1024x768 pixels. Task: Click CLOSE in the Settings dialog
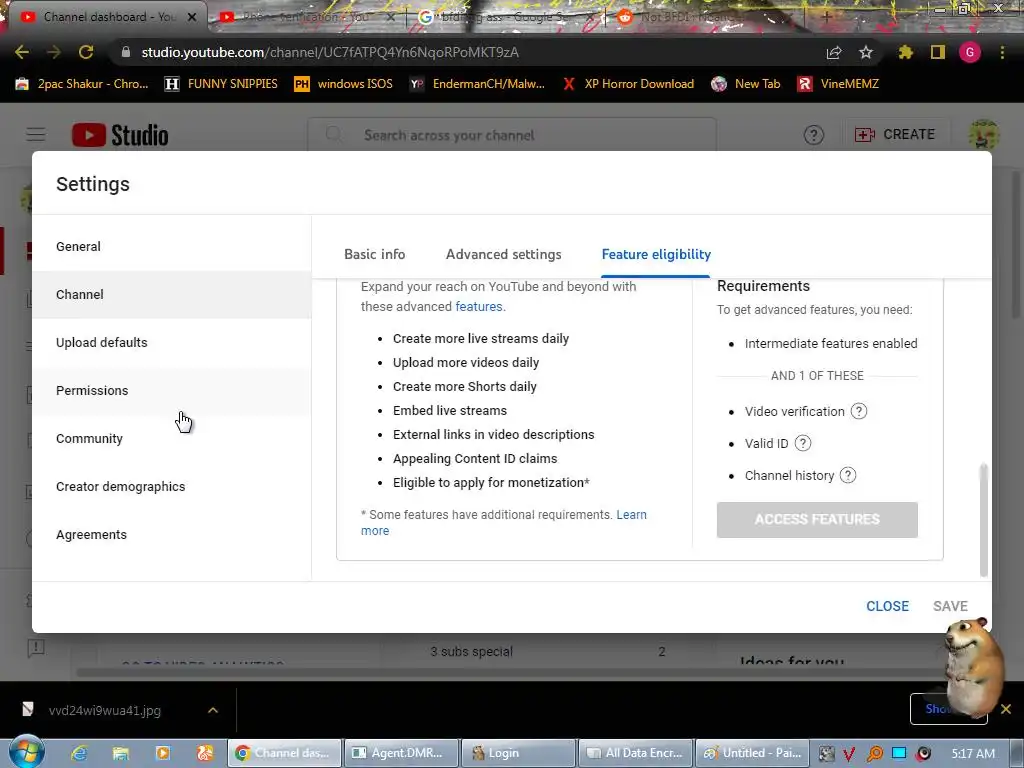point(887,606)
